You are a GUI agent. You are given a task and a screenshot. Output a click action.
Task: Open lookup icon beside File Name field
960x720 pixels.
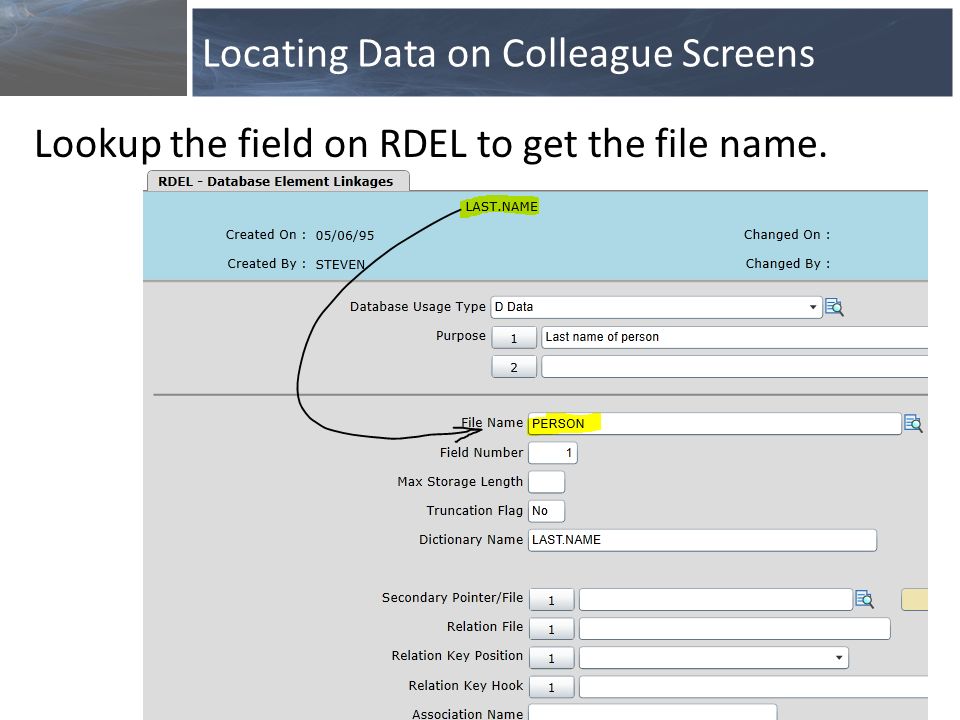pos(913,423)
